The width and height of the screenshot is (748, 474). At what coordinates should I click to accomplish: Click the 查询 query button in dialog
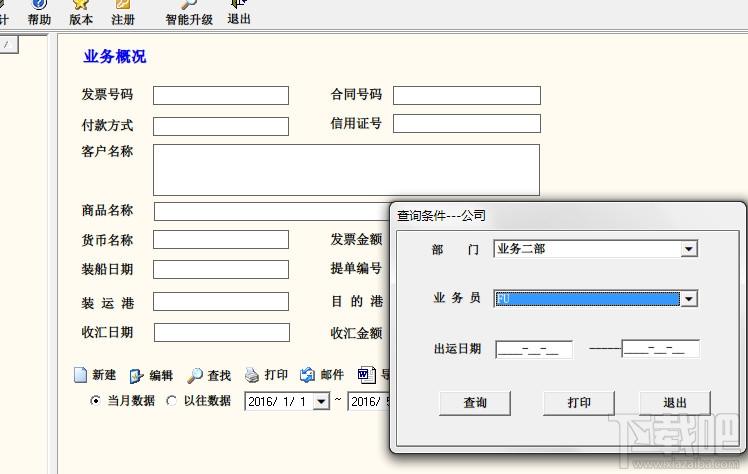475,403
